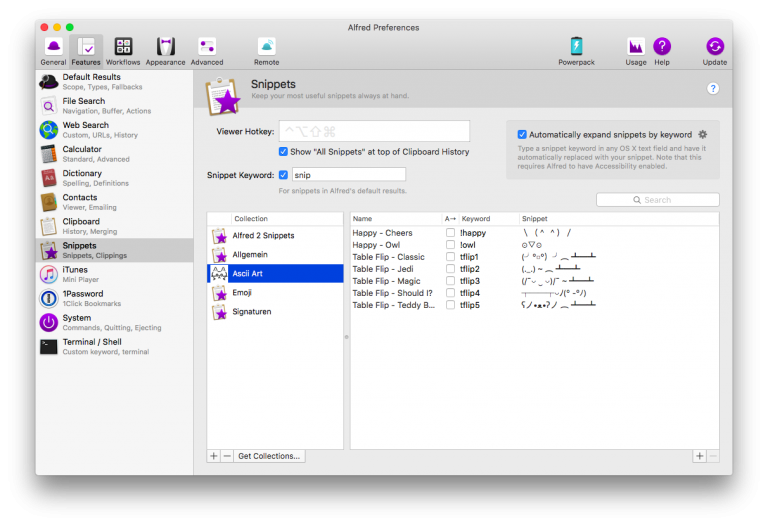Click the round help question mark button
Screen dimensions: 768x526
713,88
